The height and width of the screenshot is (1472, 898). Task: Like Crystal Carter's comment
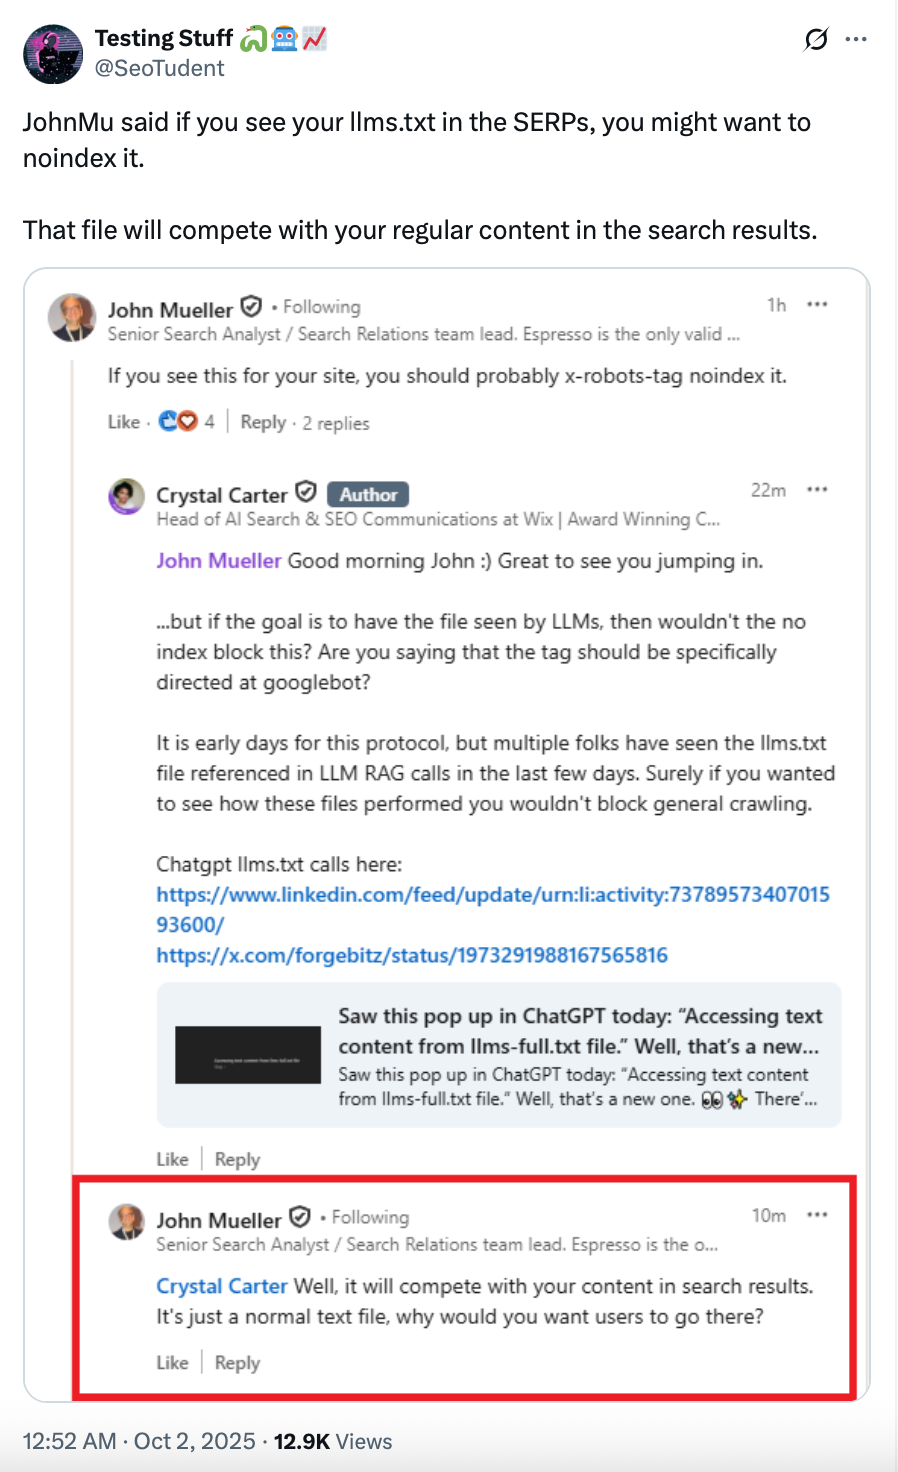coord(172,1159)
